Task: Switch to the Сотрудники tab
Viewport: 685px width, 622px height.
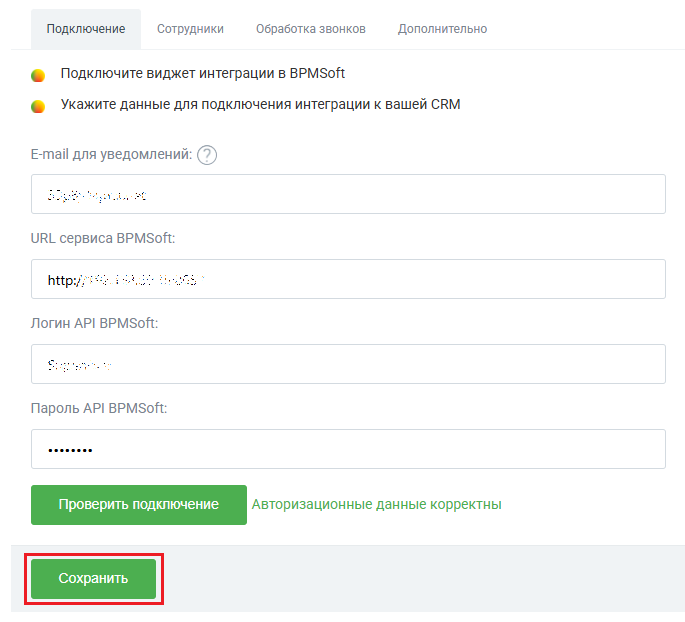Action: pos(190,29)
